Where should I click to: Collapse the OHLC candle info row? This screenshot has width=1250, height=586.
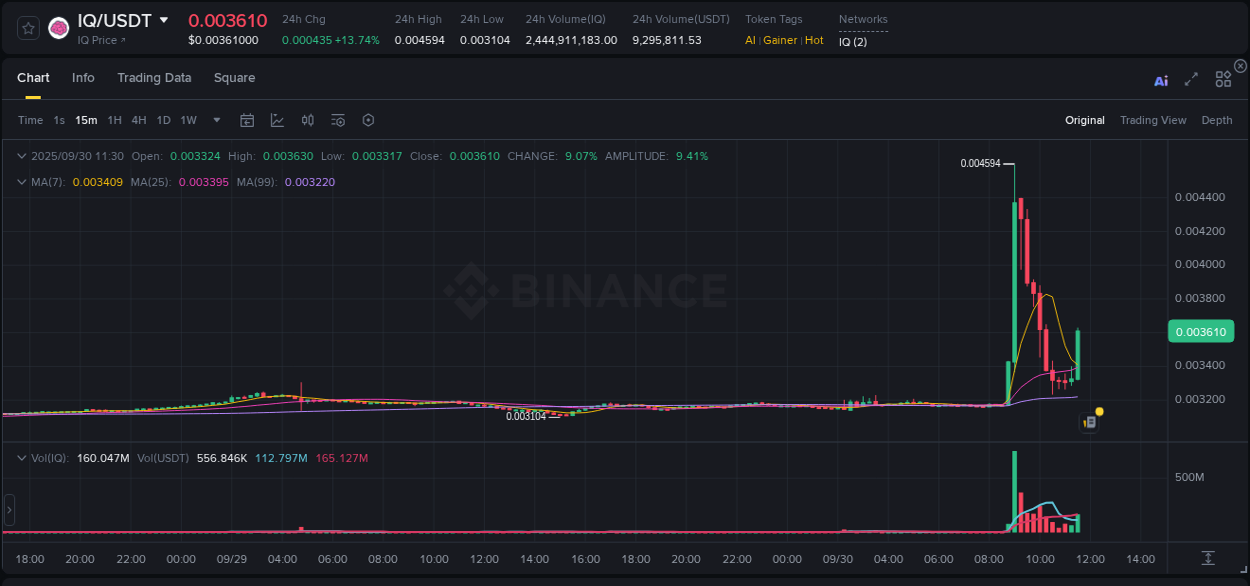(22, 156)
